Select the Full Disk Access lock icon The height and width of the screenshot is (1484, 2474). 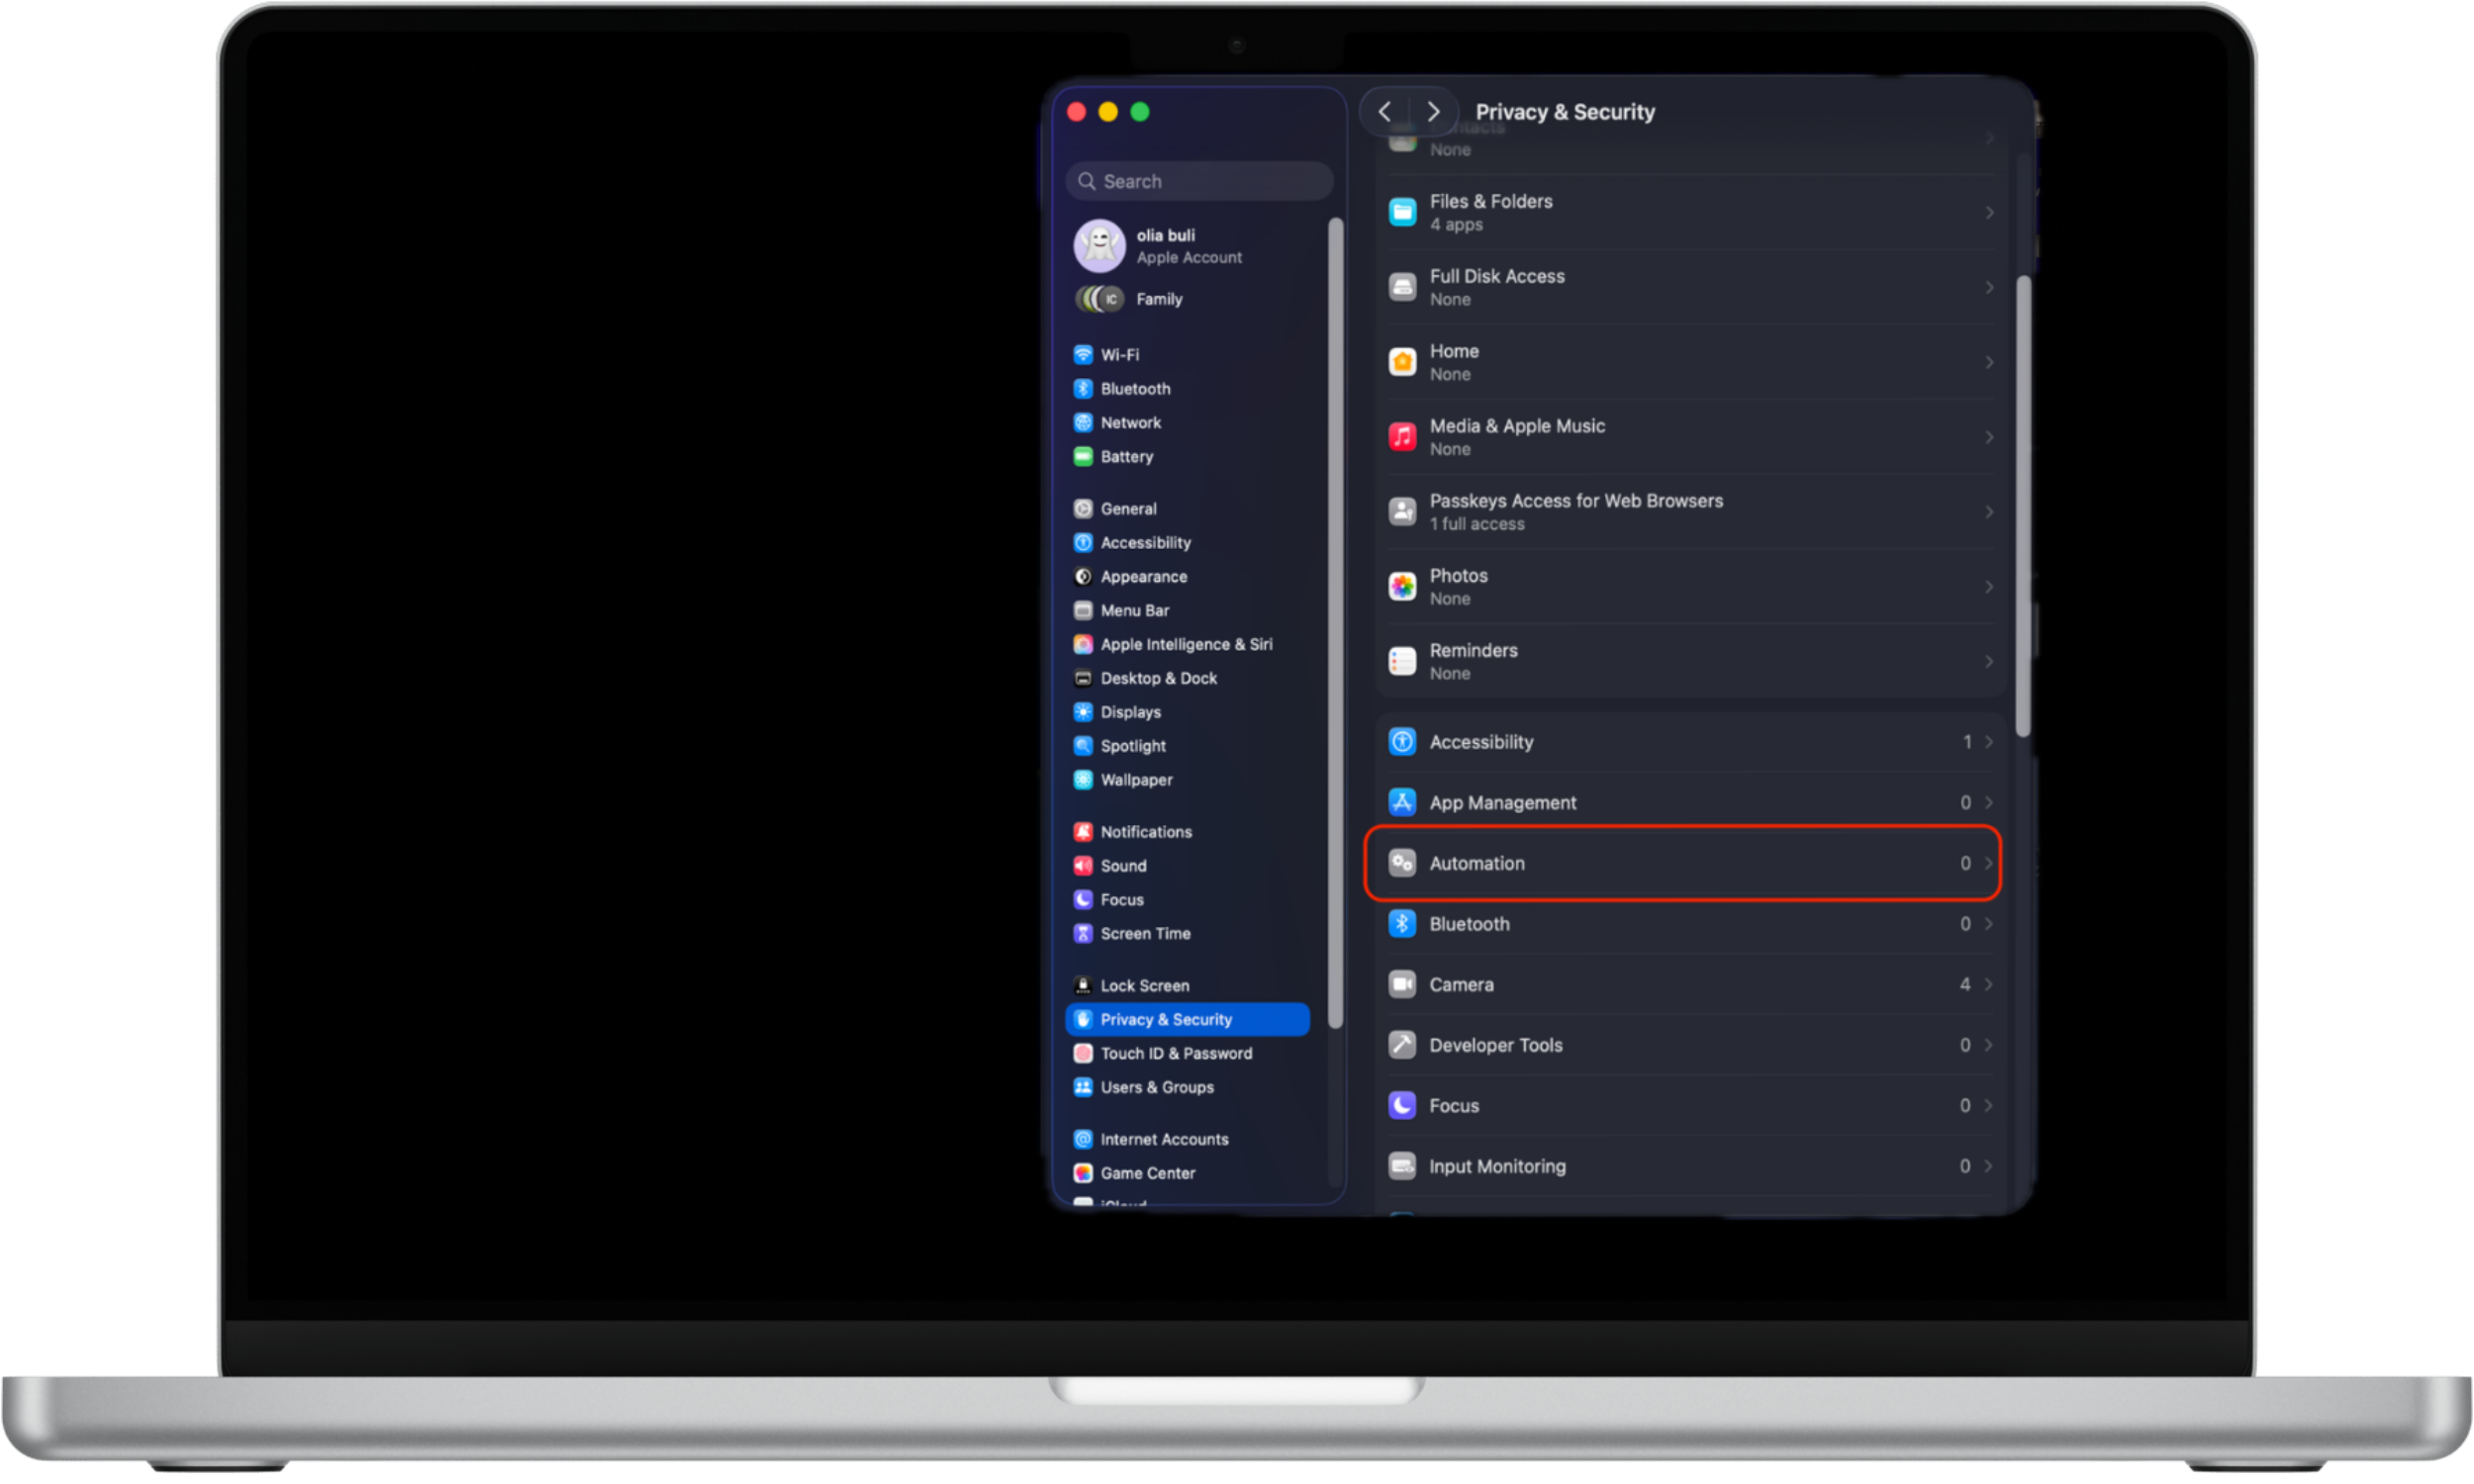pos(1403,287)
